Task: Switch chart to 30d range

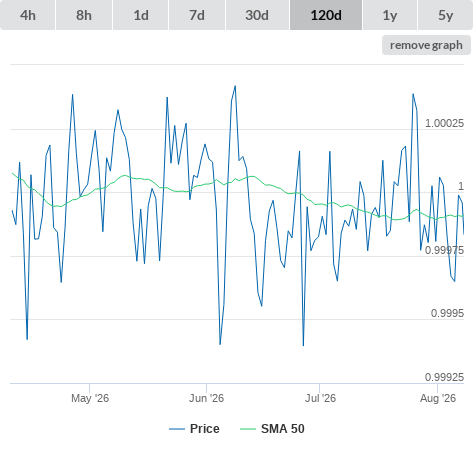Action: click(257, 15)
